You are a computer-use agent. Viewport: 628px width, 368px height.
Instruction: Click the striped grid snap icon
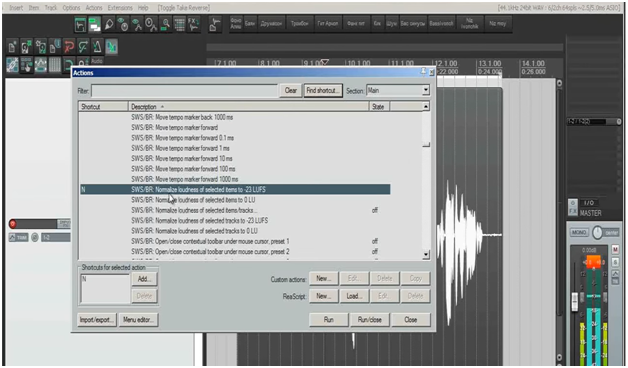coord(55,65)
